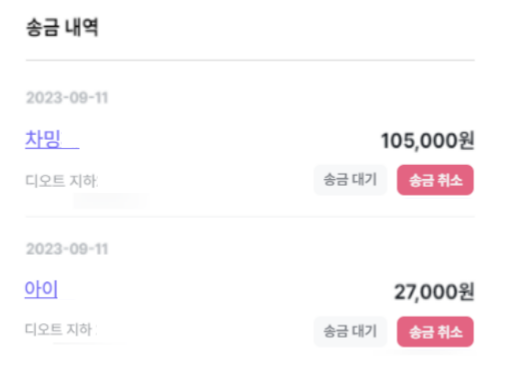Click the blurred text below 차밍's address
Viewport: 524px width, 375px height.
click(110, 201)
